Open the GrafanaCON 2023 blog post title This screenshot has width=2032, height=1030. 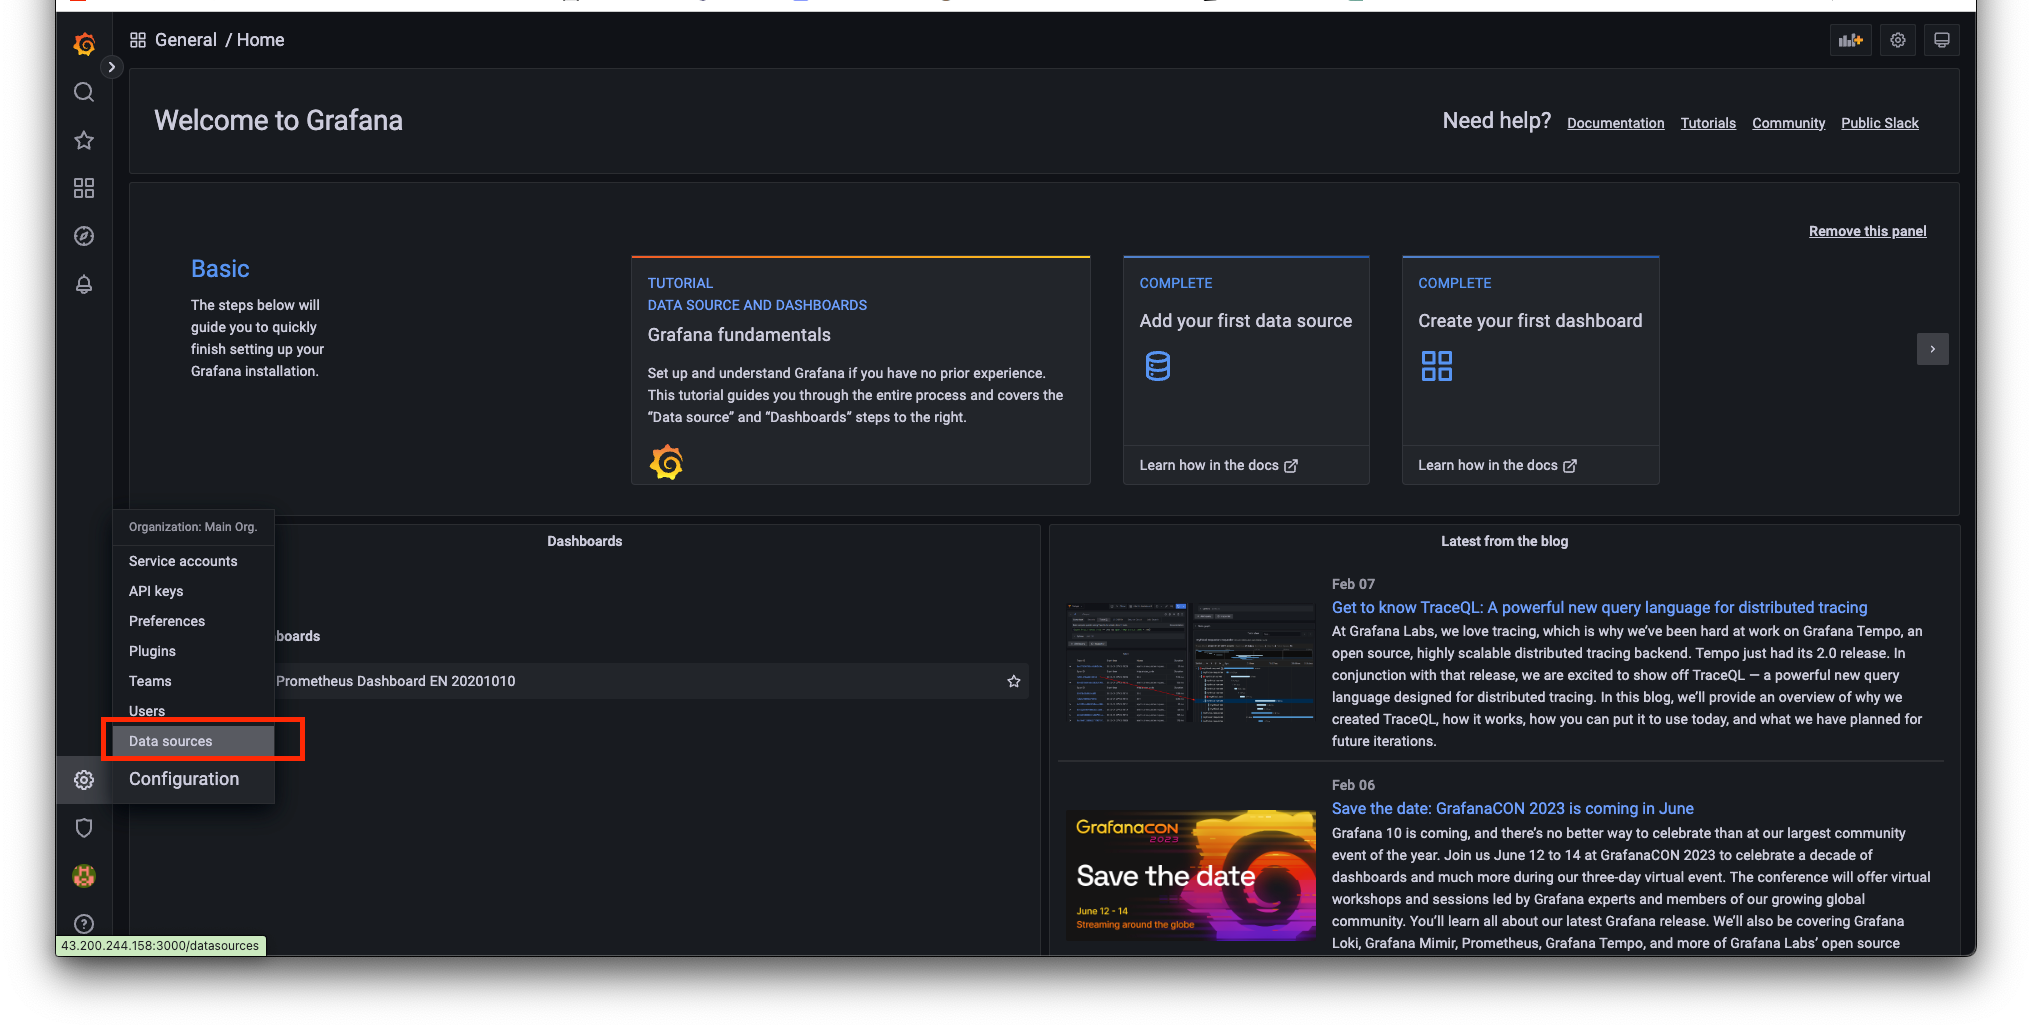click(x=1512, y=808)
